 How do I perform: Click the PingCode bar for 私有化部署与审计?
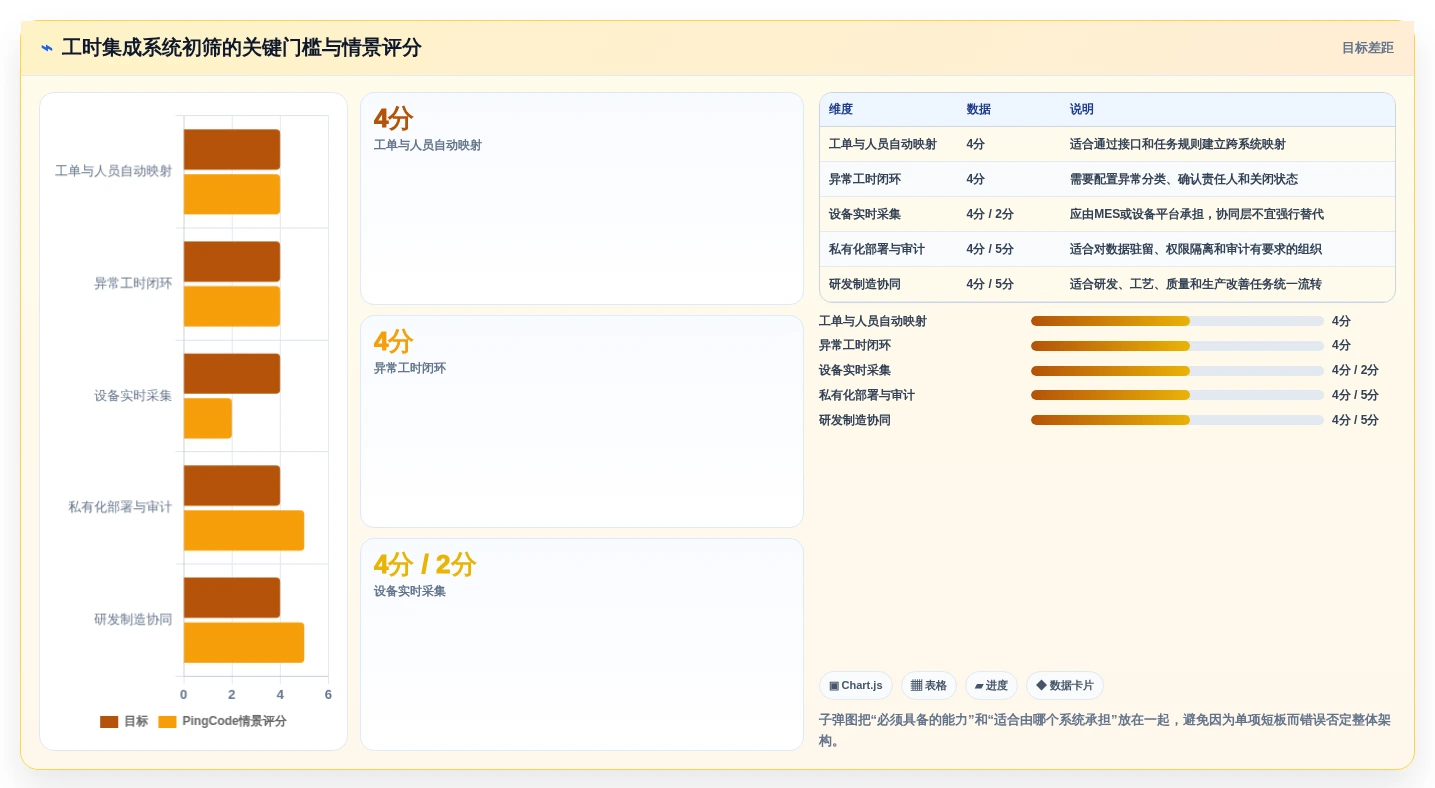244,530
